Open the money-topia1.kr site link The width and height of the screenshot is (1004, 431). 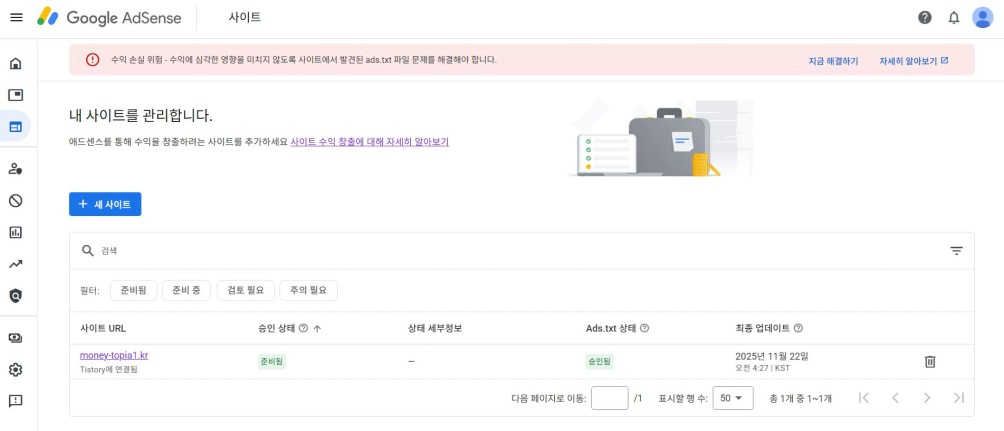tap(114, 355)
